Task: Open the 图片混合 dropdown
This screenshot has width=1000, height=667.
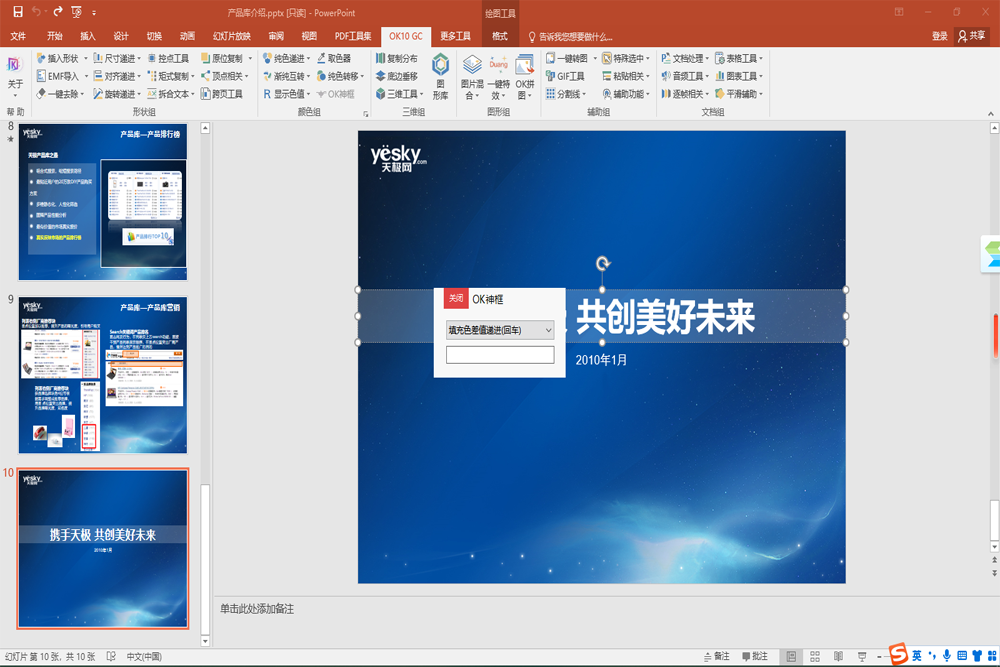Action: point(471,77)
